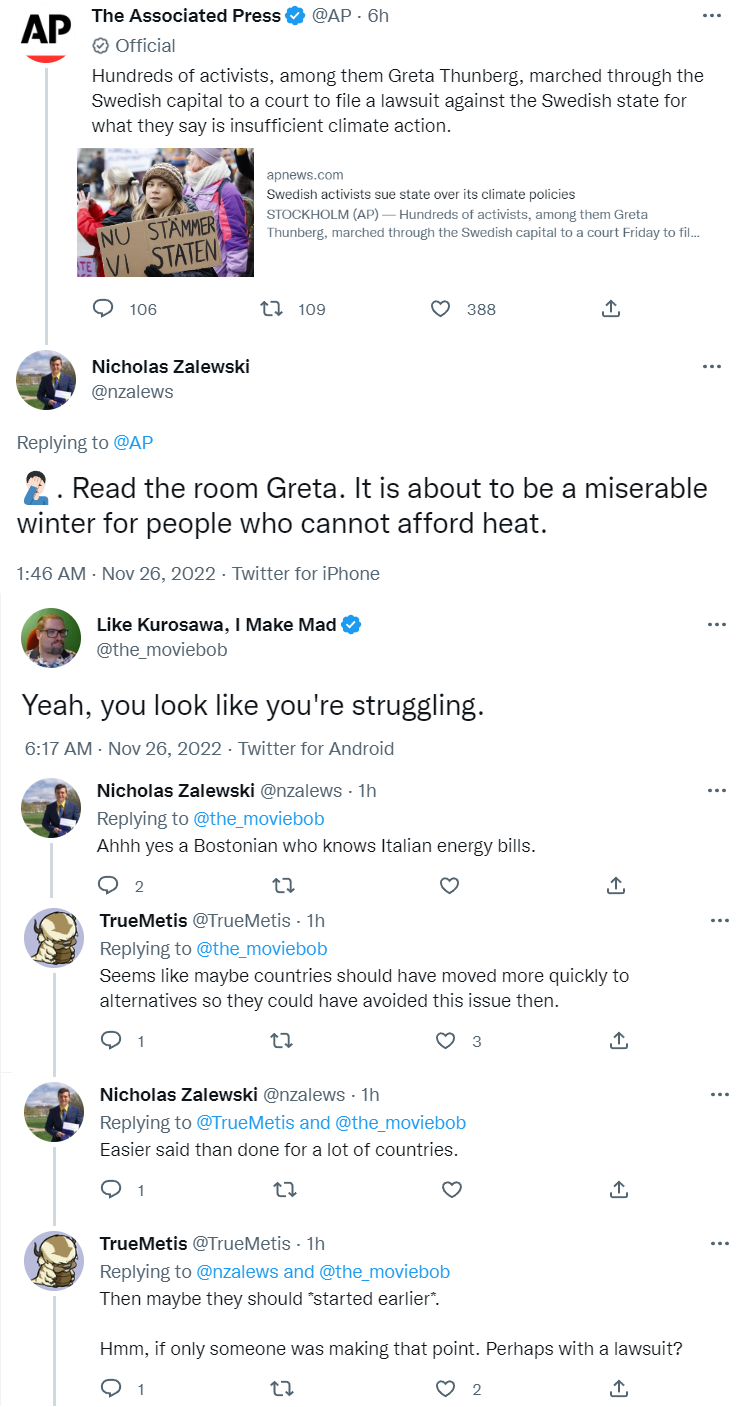Open the @AP mention in 'Replying to'

pos(133,442)
